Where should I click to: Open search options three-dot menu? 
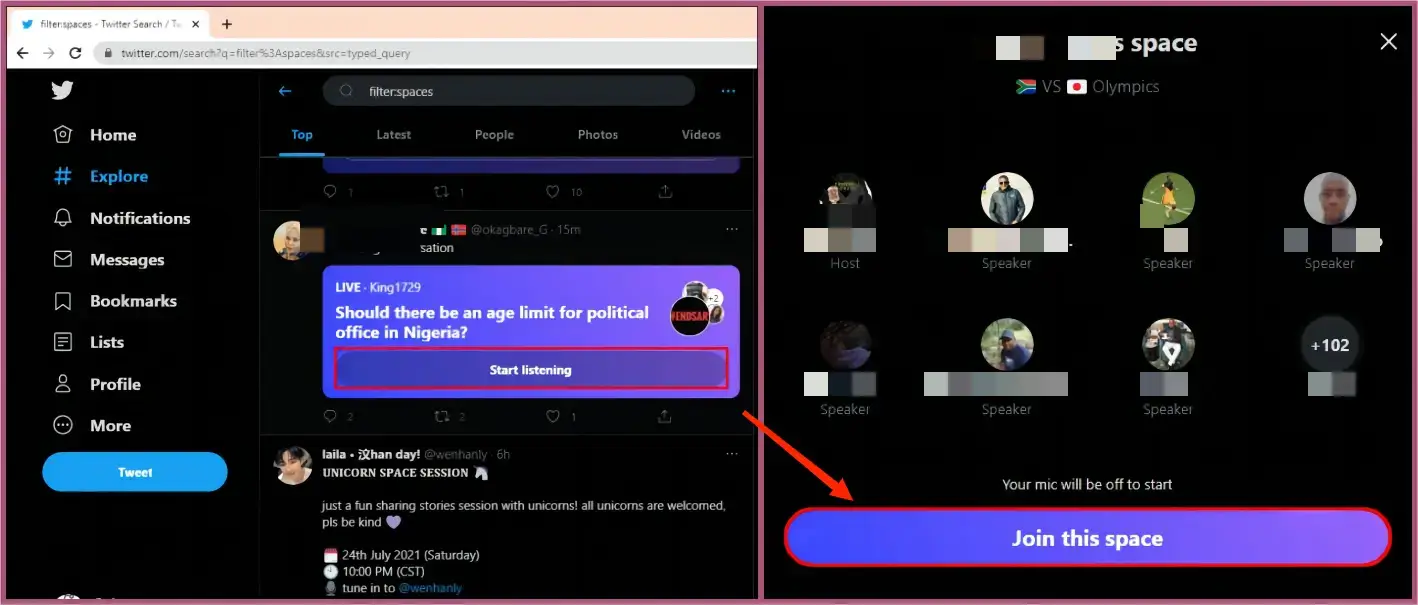(728, 91)
